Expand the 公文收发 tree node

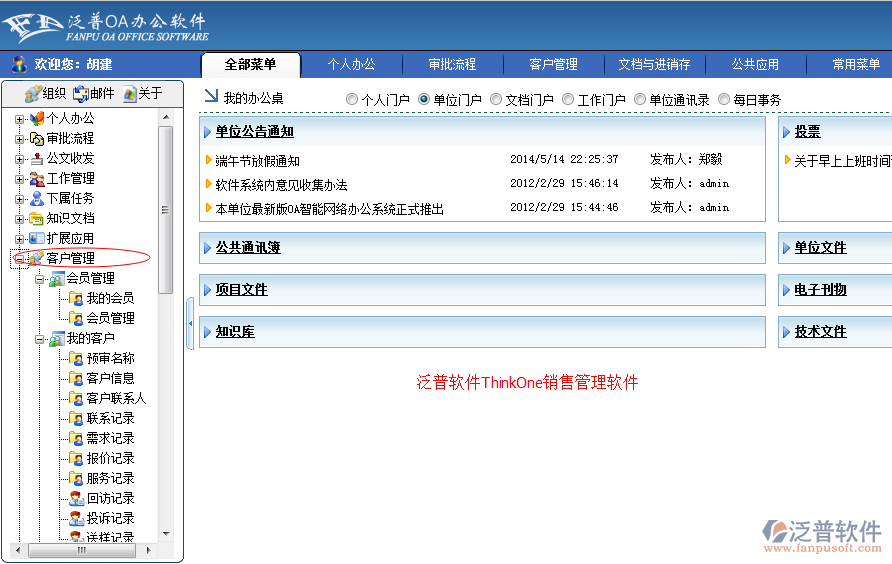19,159
